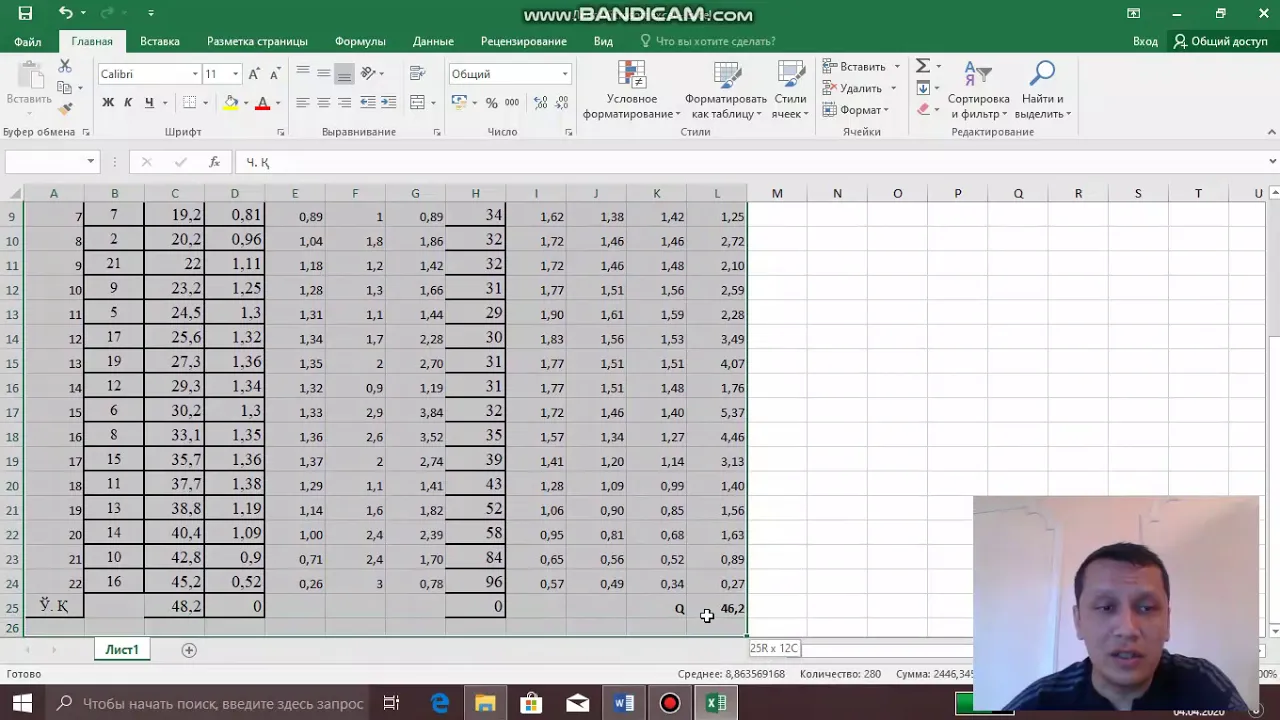Click the Что вы хотите сделать search box
This screenshot has width=1280, height=720.
(707, 42)
